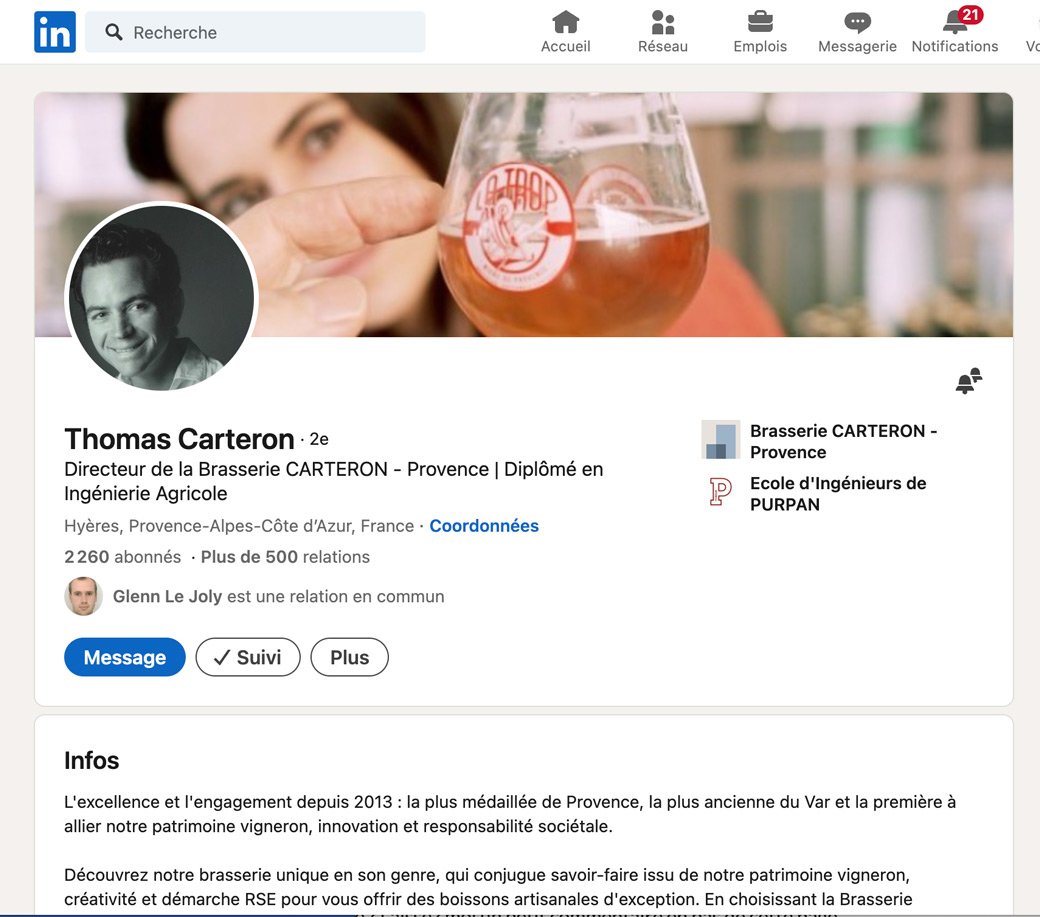Select the Emplois menu entry
1040x917 pixels.
coord(759,45)
